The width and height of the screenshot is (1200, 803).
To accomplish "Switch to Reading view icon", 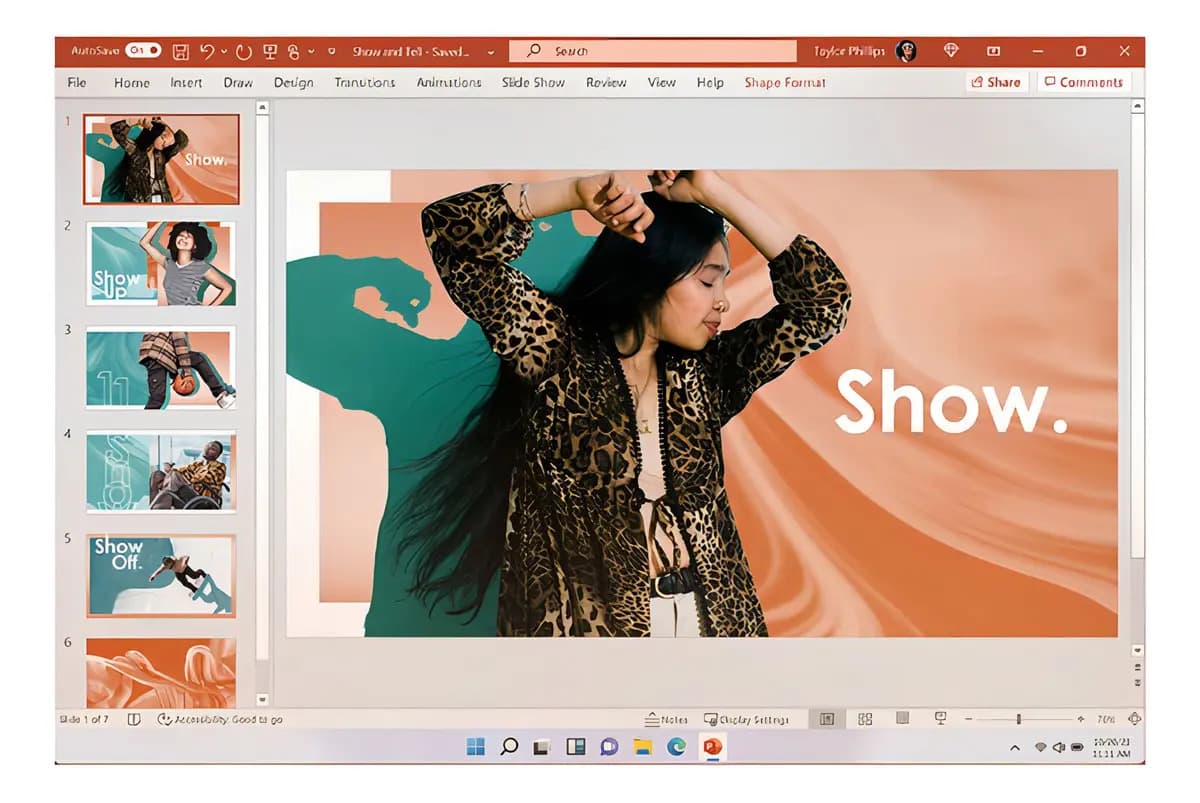I will click(x=902, y=718).
